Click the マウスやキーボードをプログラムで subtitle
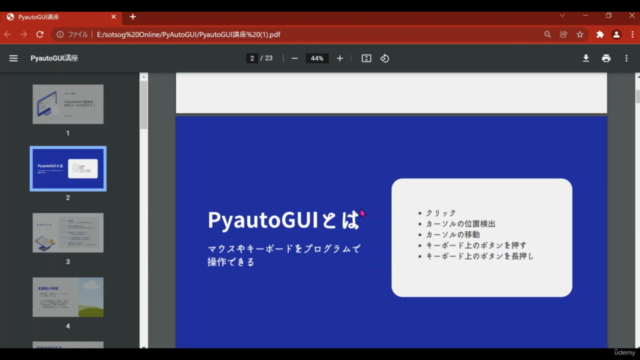Screen dimensions: 640x360 (284, 249)
